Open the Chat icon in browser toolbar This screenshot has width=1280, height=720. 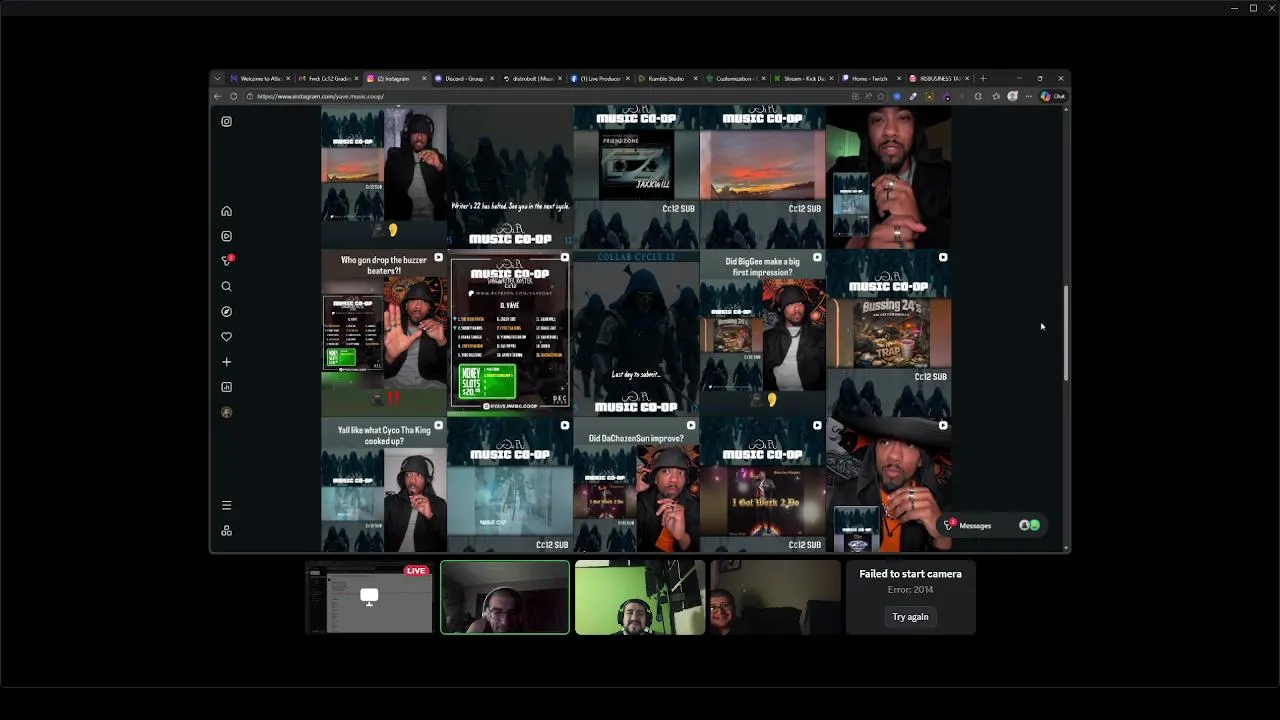1053,96
